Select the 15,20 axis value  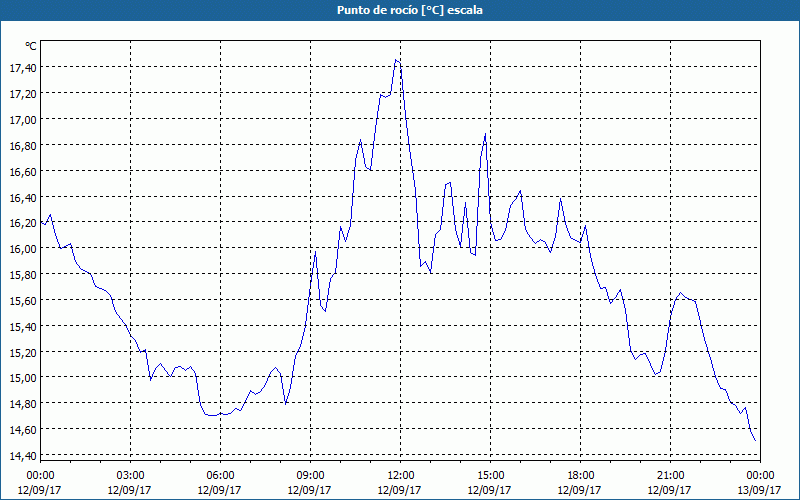pos(23,352)
